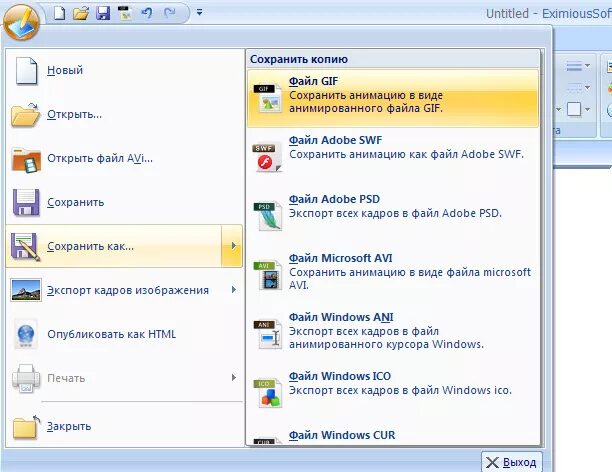
Task: Open Customize Quick Access Toolbar dropdown arrow
Action: [199, 12]
